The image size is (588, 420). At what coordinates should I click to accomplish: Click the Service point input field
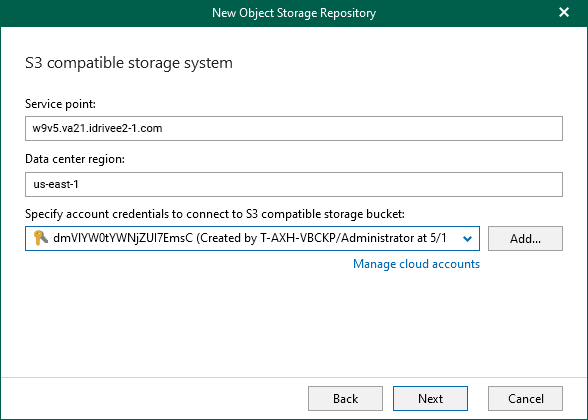pyautogui.click(x=294, y=129)
